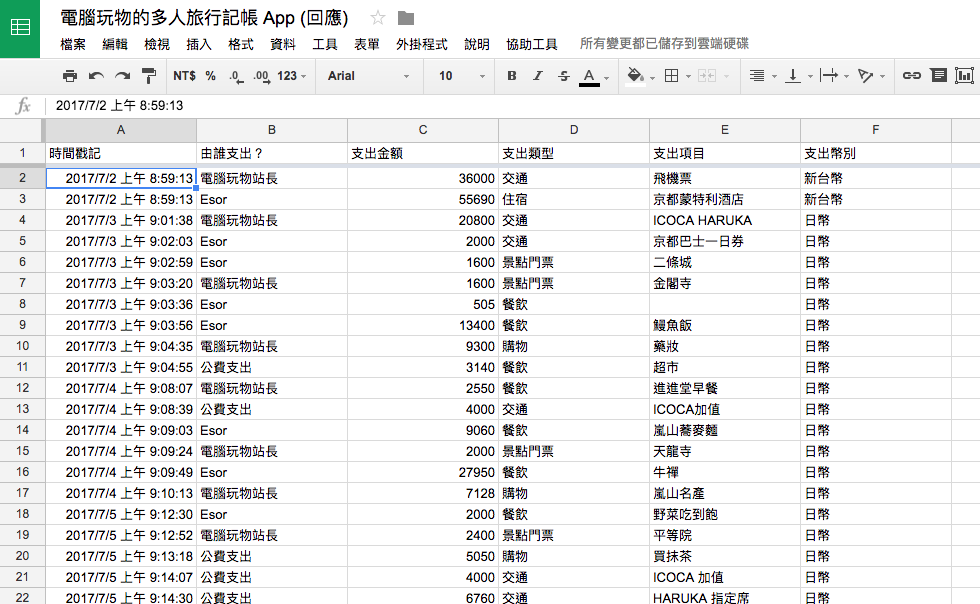
Task: Open the 123 number formats dropdown
Action: 291,76
